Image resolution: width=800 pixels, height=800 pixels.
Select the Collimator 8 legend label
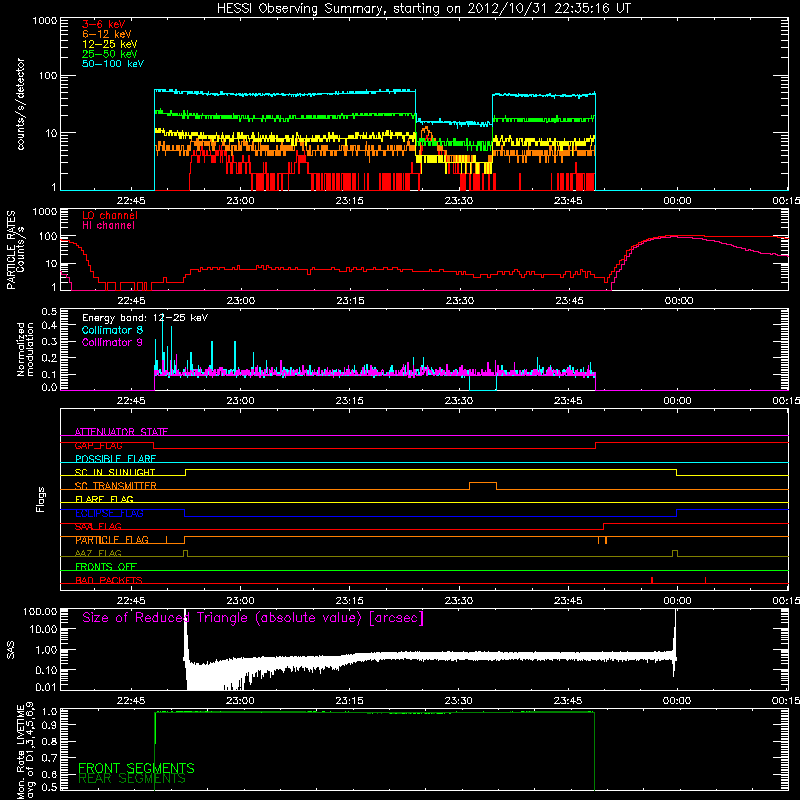tap(112, 330)
